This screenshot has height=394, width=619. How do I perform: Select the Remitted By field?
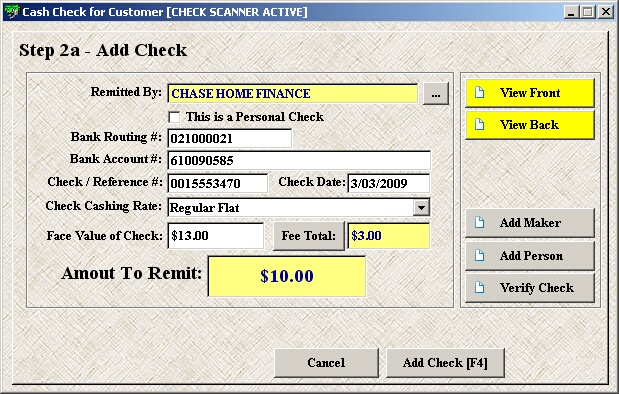[293, 94]
